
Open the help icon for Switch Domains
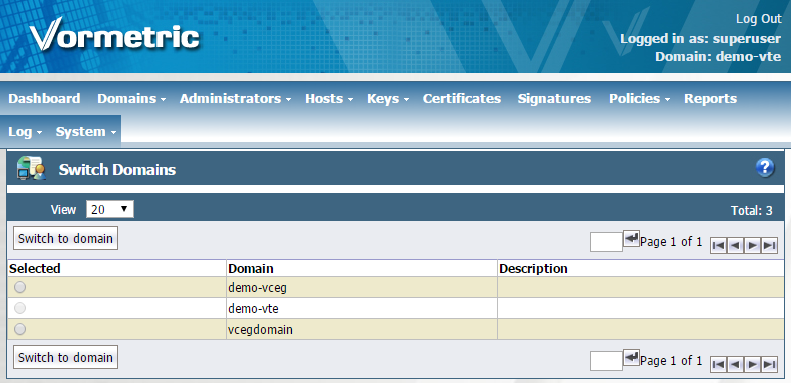tap(765, 168)
